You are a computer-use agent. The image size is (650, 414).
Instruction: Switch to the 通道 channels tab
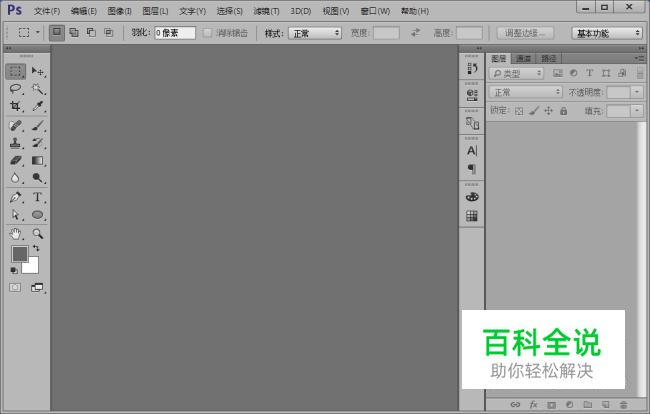click(x=524, y=58)
